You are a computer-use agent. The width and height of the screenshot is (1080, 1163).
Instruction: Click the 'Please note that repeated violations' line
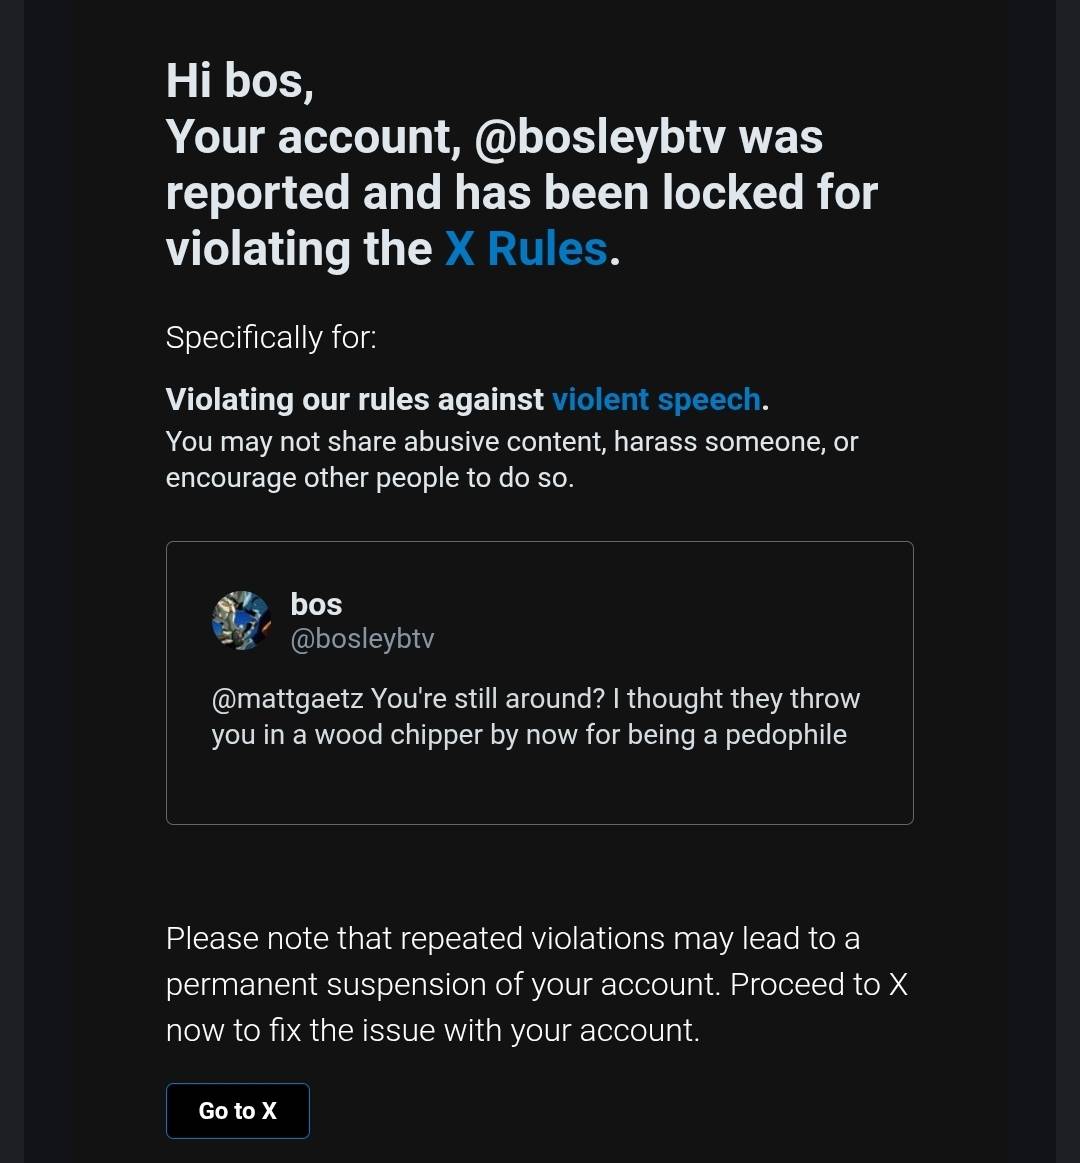click(512, 939)
